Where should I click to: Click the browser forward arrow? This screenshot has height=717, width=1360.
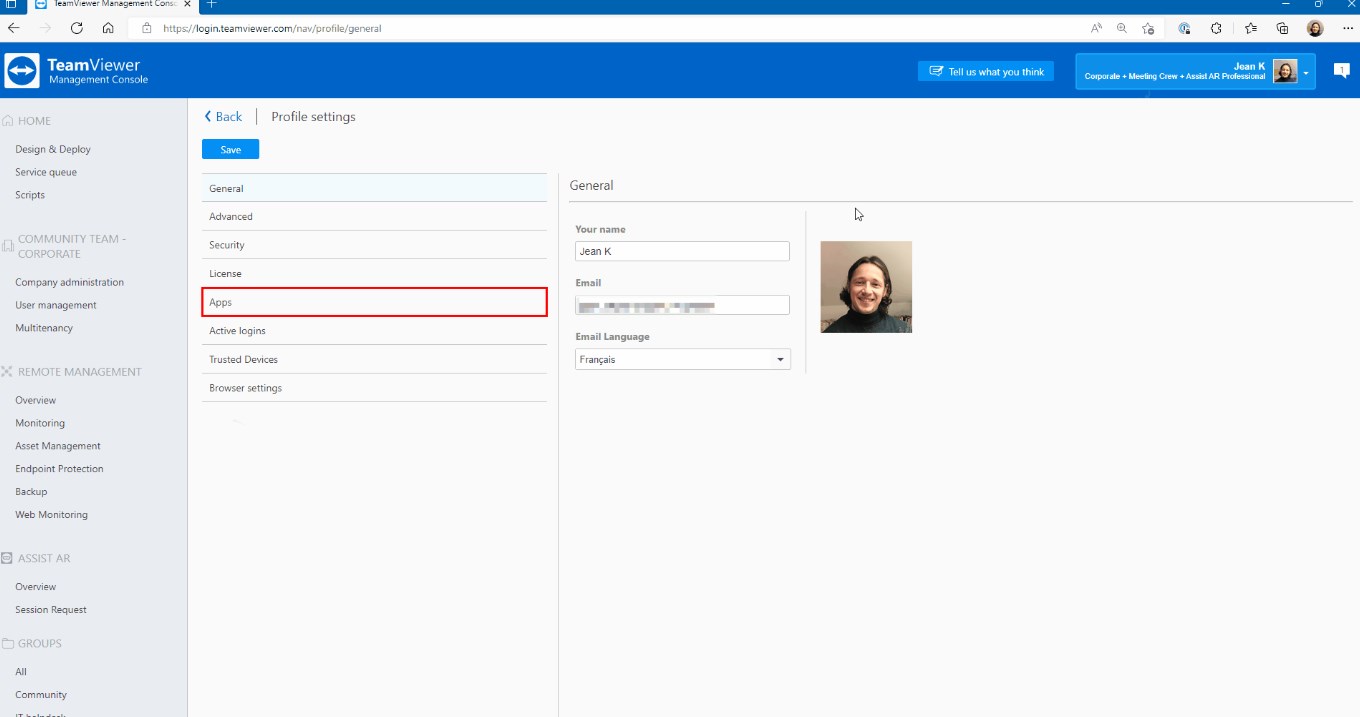coord(45,28)
